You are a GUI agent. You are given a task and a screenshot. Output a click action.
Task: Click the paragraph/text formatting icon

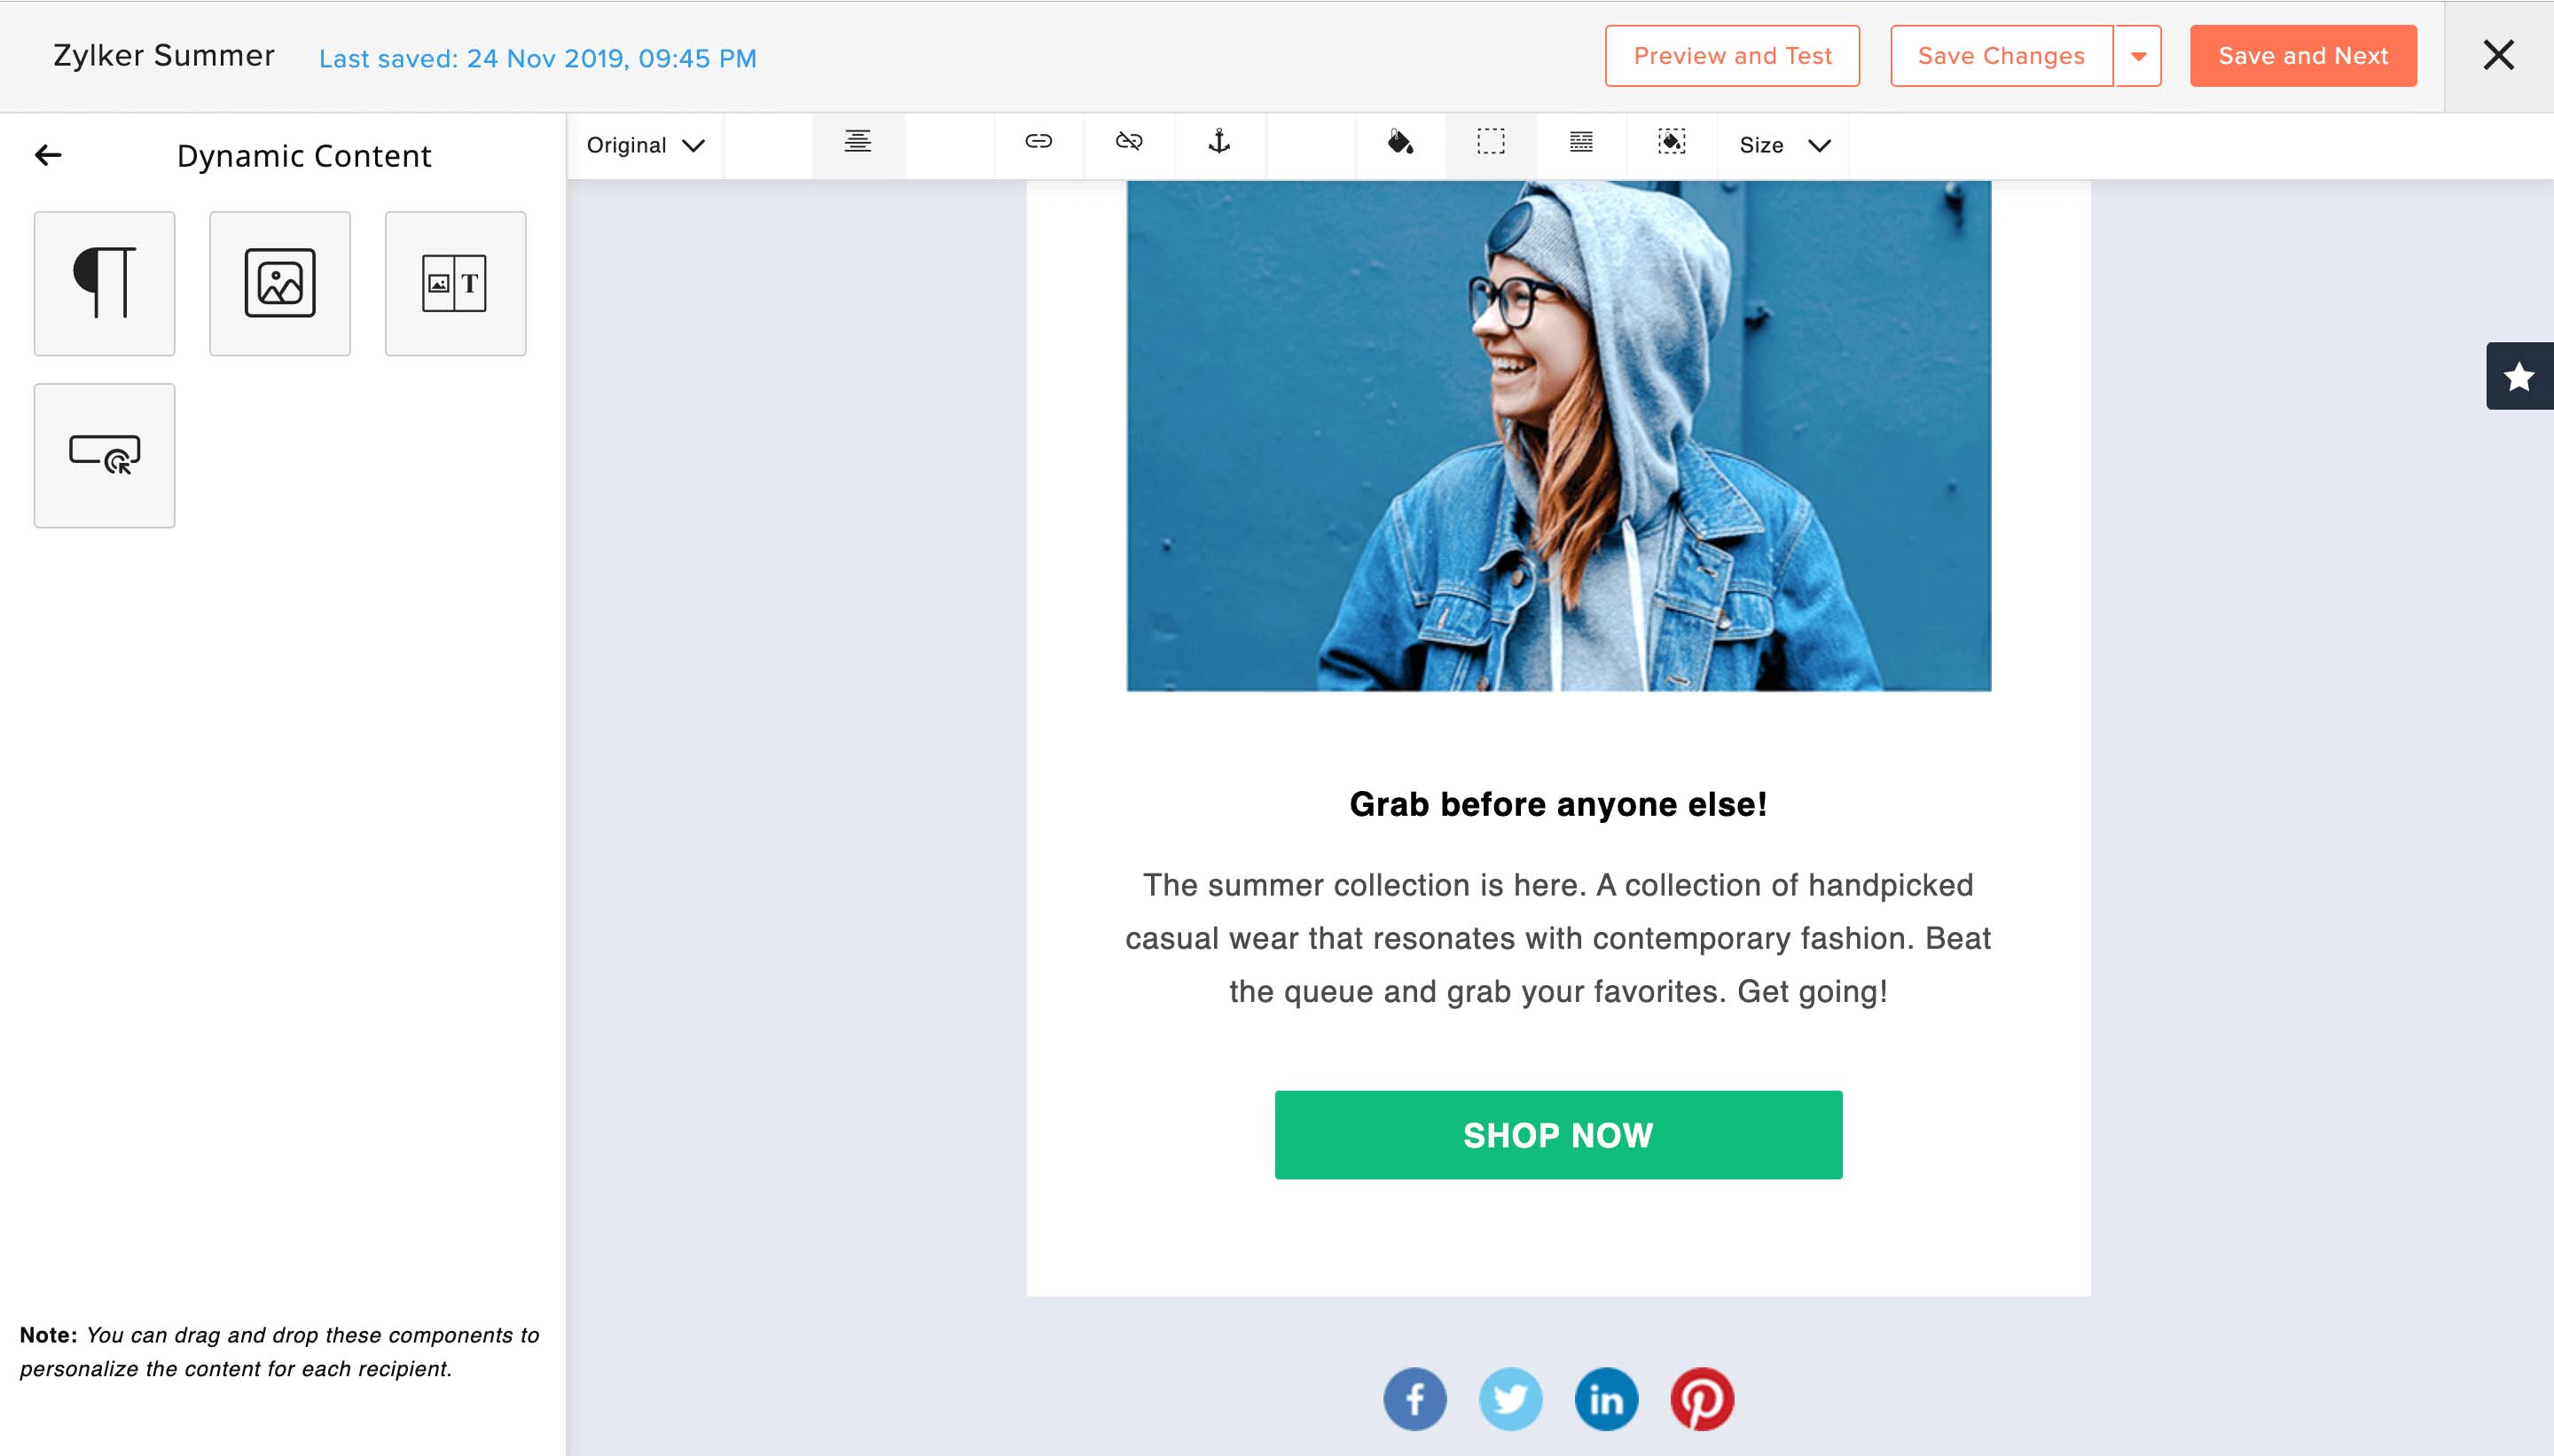point(104,281)
